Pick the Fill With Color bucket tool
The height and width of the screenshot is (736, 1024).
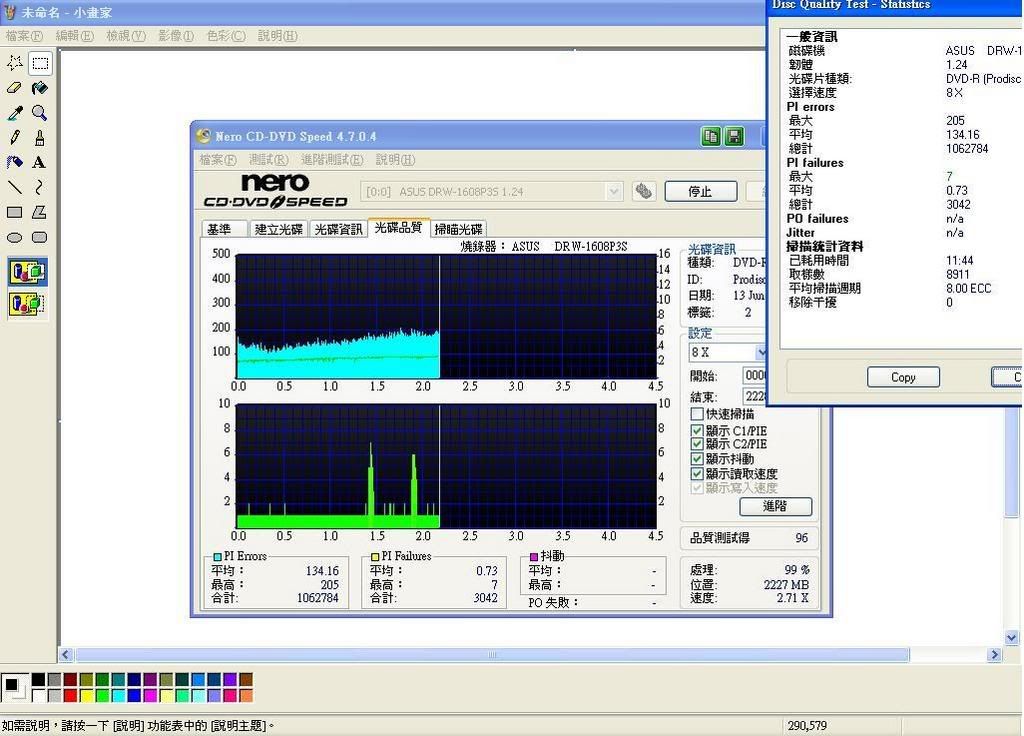pos(40,88)
